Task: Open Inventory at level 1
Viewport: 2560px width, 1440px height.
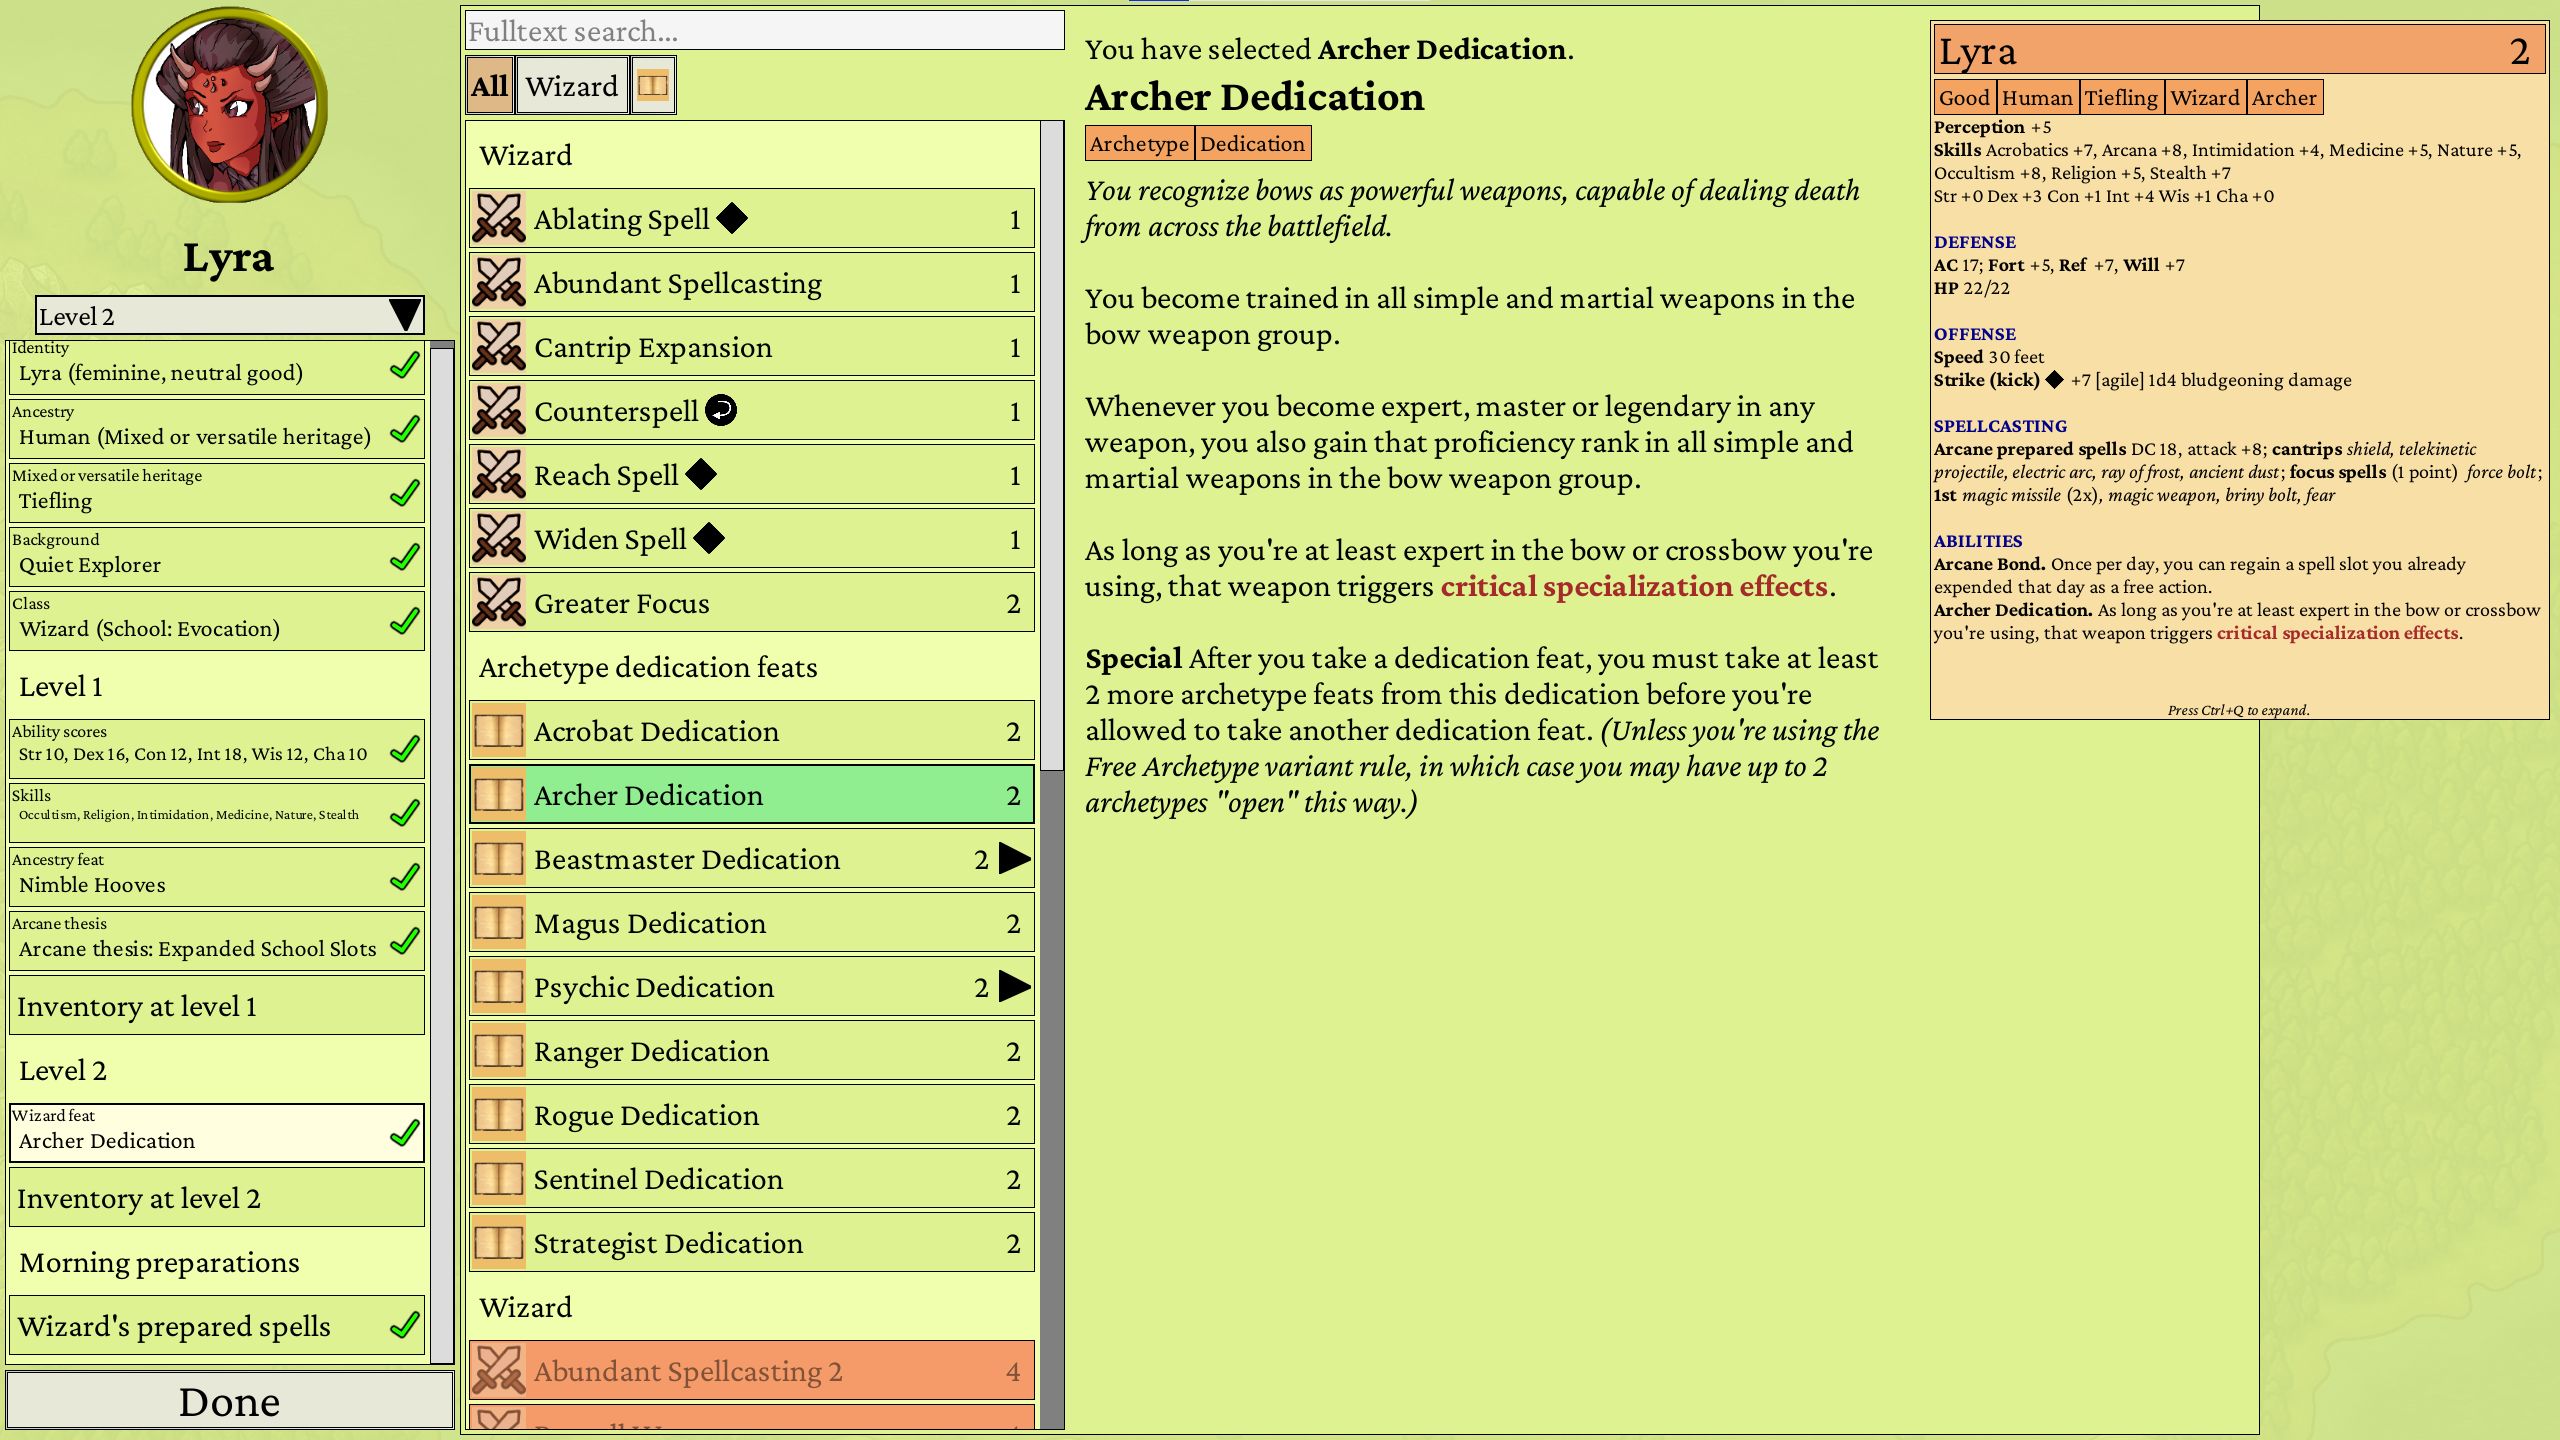Action: (x=217, y=1006)
